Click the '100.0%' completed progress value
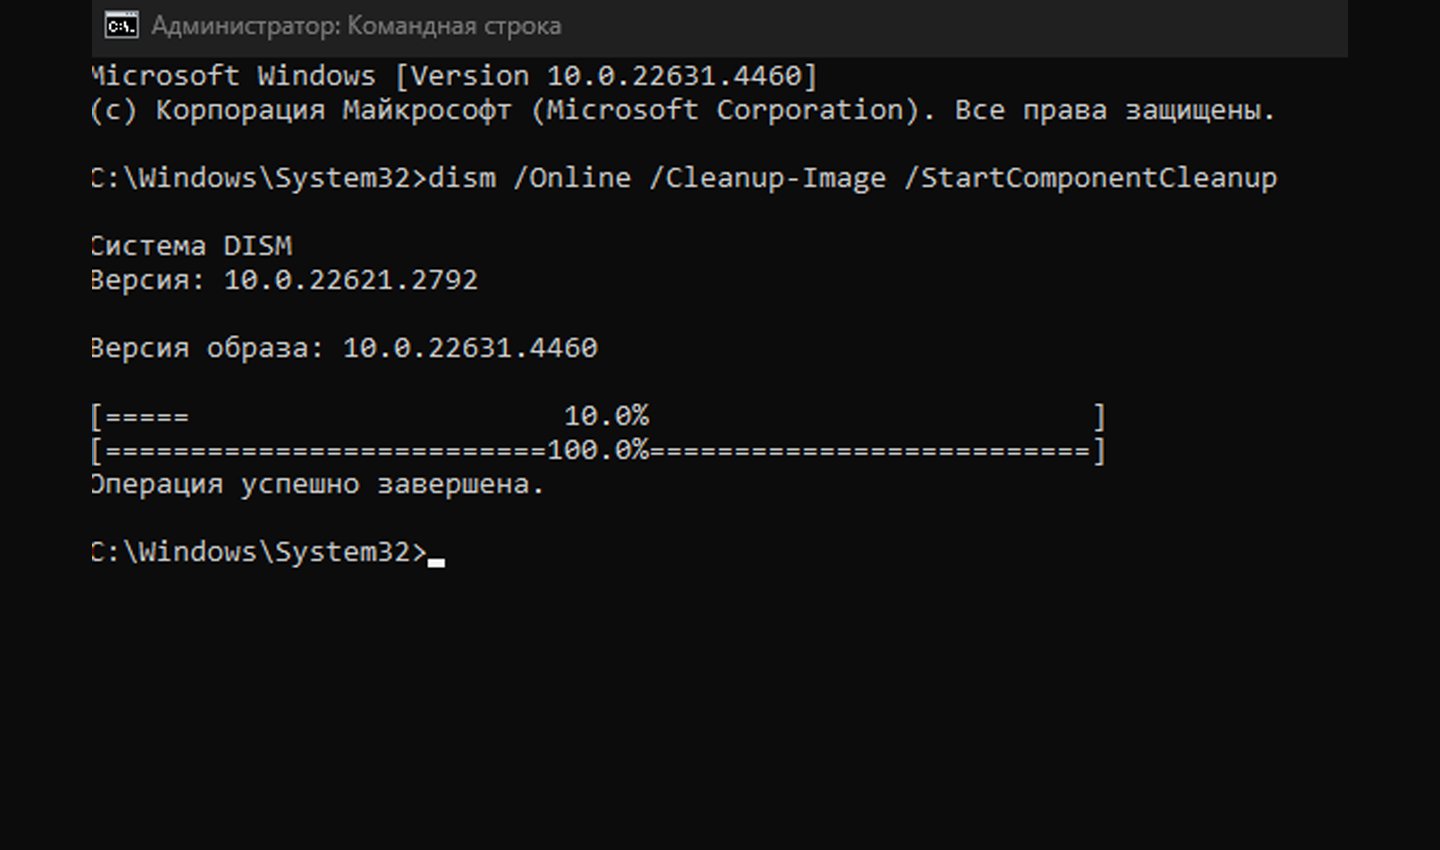The width and height of the screenshot is (1440, 850). (598, 450)
